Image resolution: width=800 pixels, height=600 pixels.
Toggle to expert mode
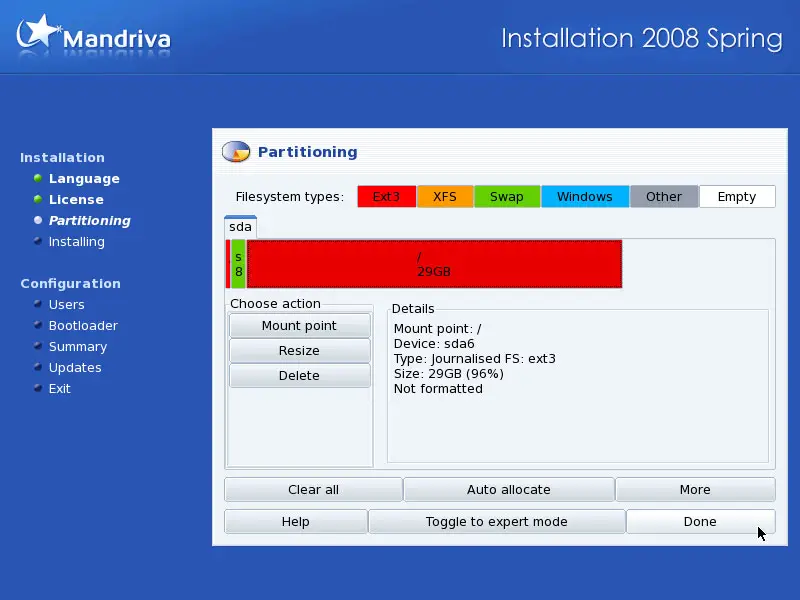(x=497, y=521)
